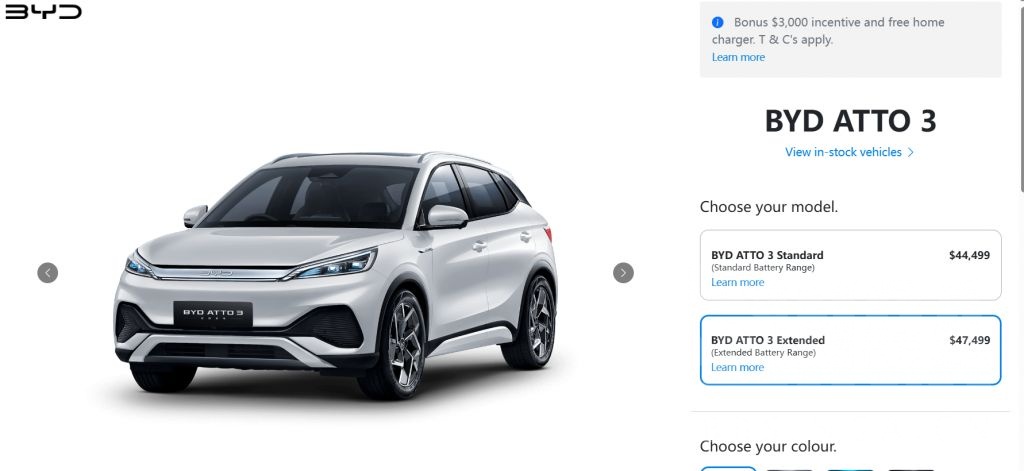Click the blue info icon in bonus banner
The width and height of the screenshot is (1024, 471).
[x=718, y=22]
